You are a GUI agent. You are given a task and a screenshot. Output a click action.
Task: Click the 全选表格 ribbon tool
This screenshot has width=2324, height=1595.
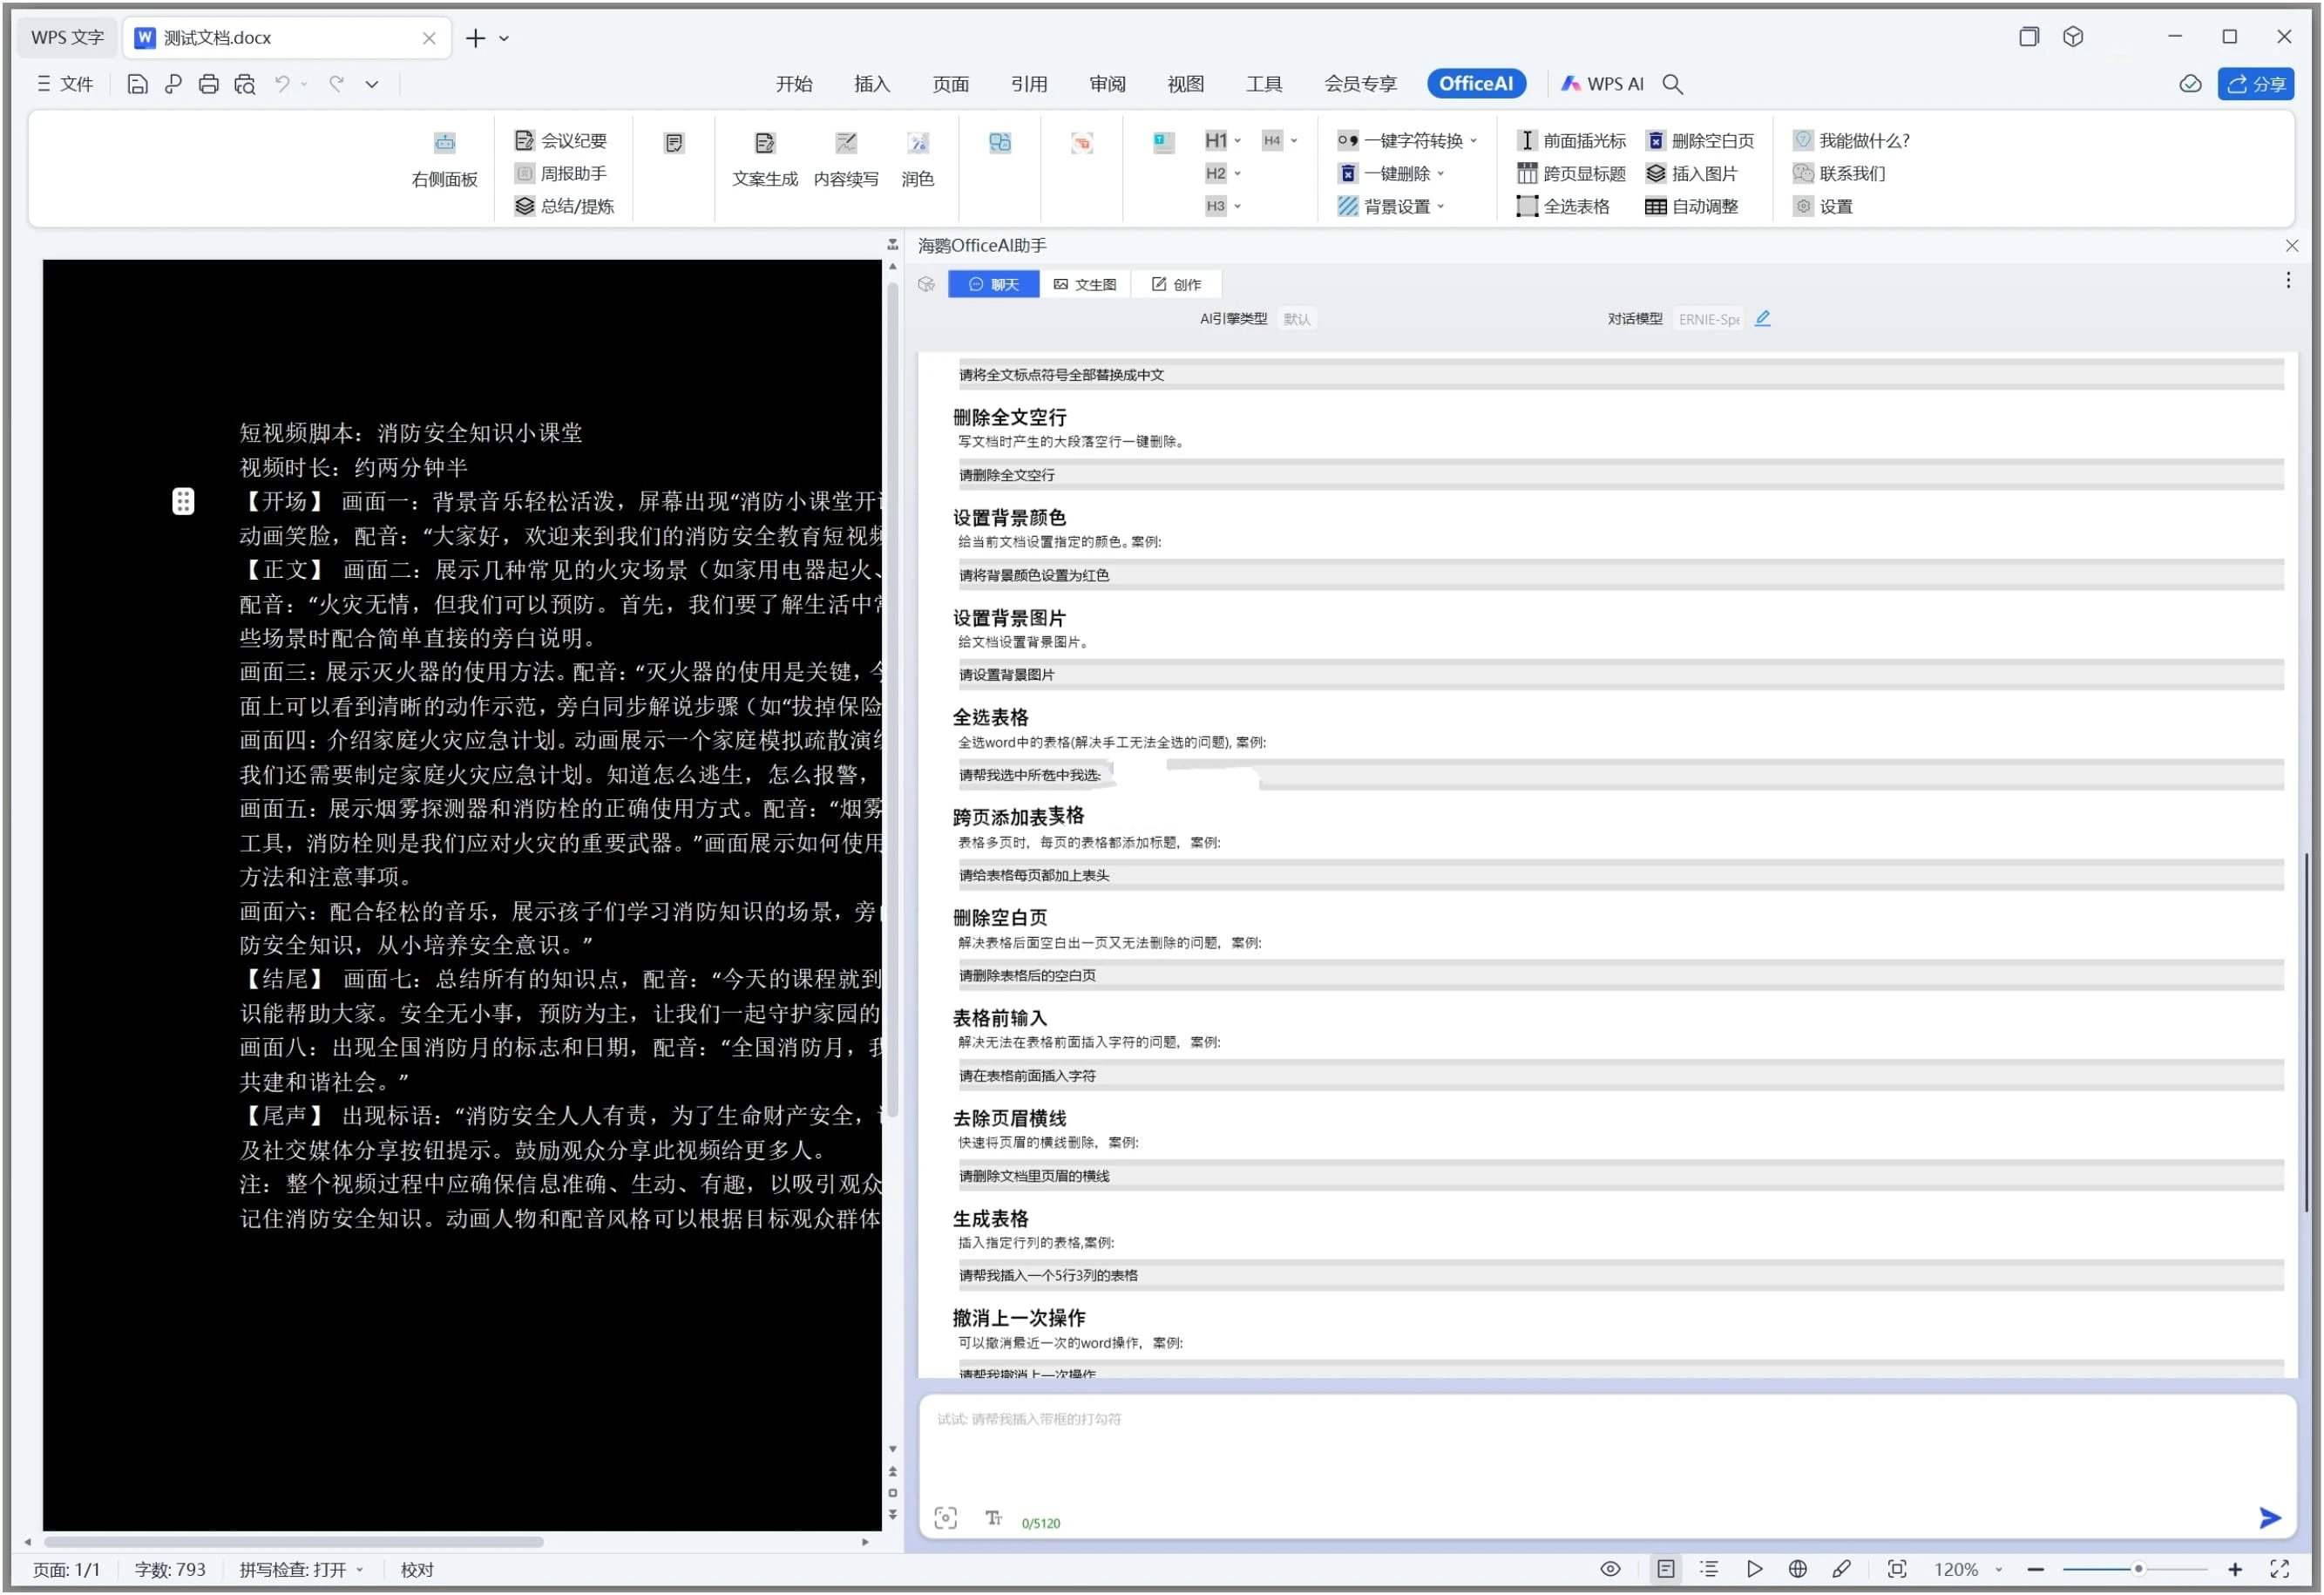[x=1562, y=206]
